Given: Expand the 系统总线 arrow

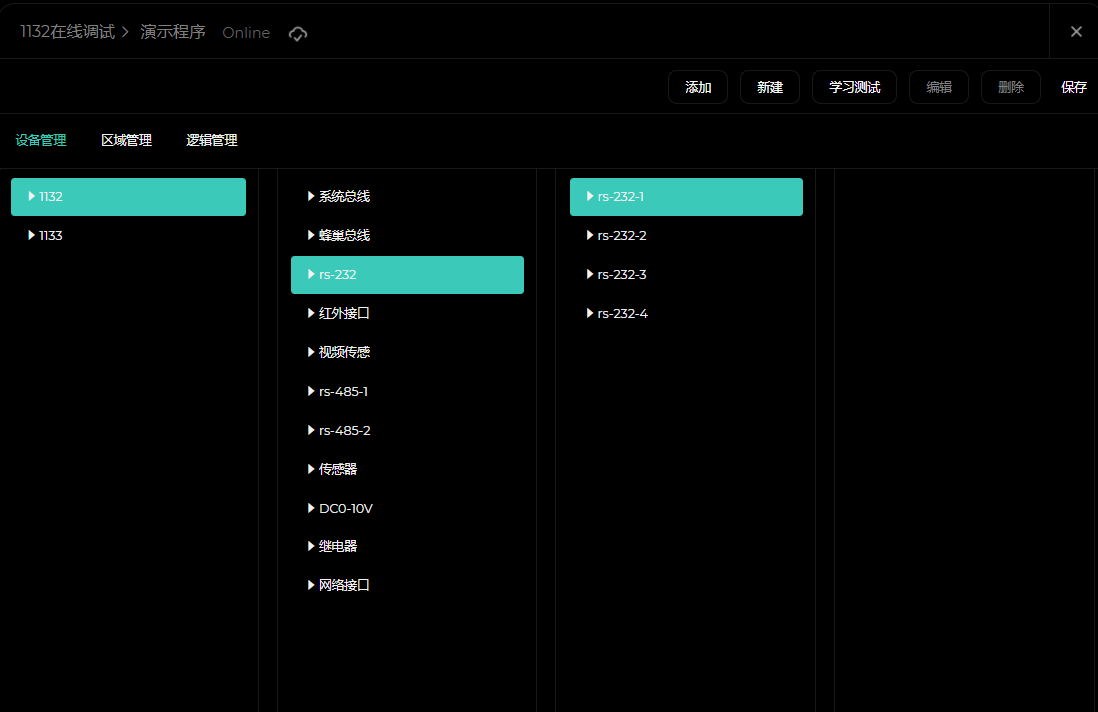Looking at the screenshot, I should coord(311,196).
